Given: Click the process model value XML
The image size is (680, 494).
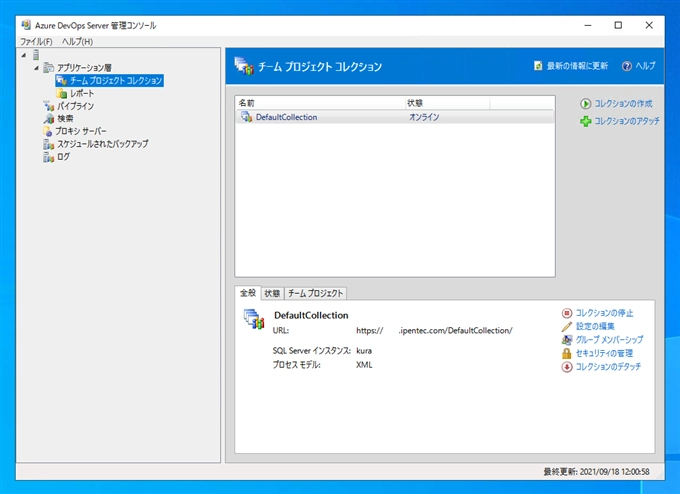Looking at the screenshot, I should 364,365.
